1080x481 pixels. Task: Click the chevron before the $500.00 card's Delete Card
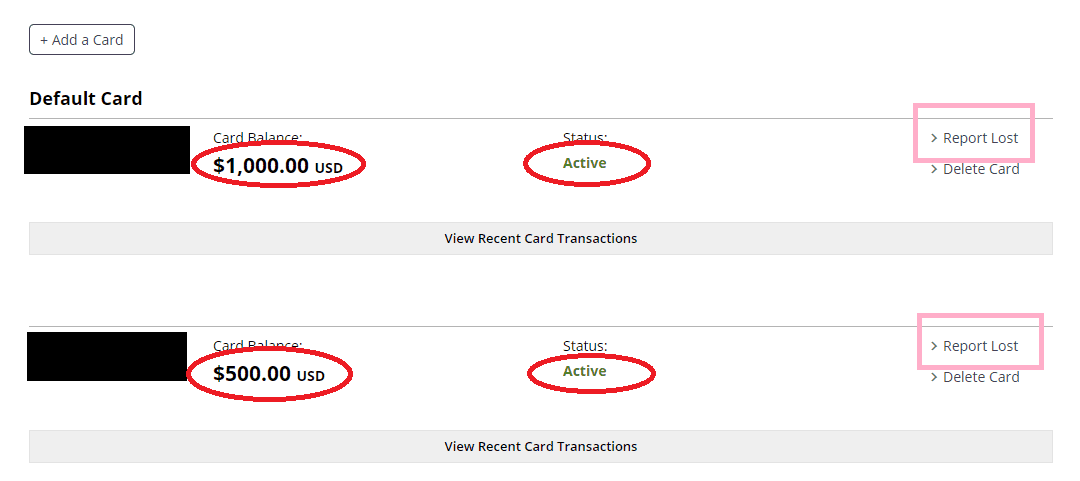(x=934, y=377)
